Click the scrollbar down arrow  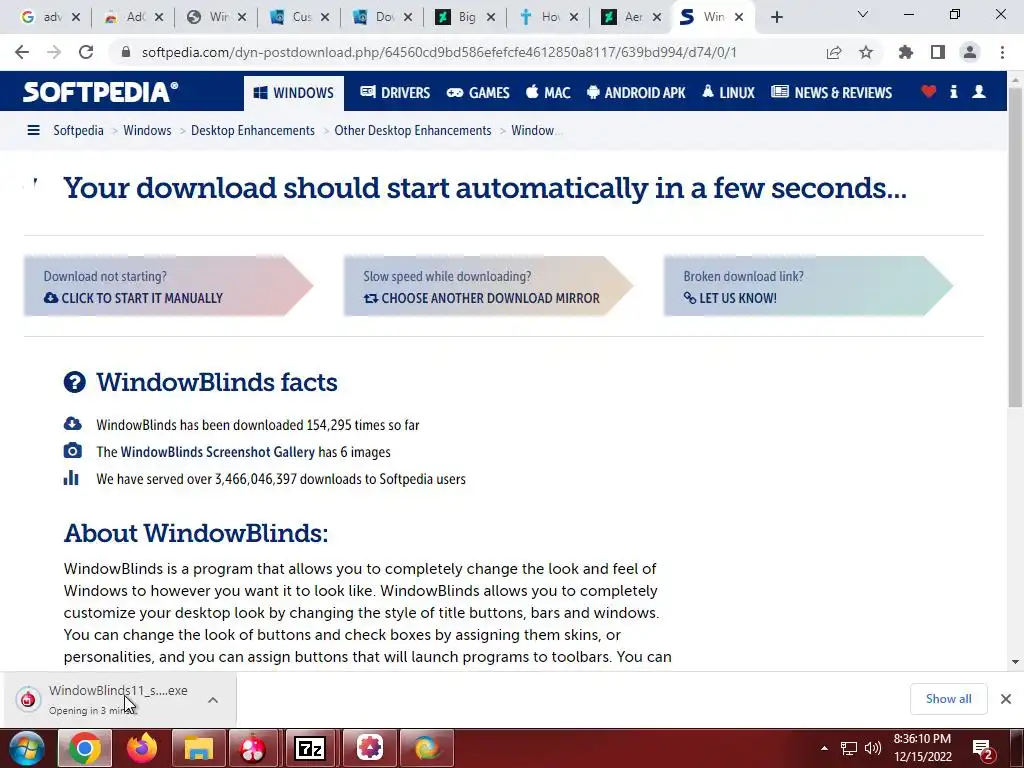click(x=1015, y=662)
